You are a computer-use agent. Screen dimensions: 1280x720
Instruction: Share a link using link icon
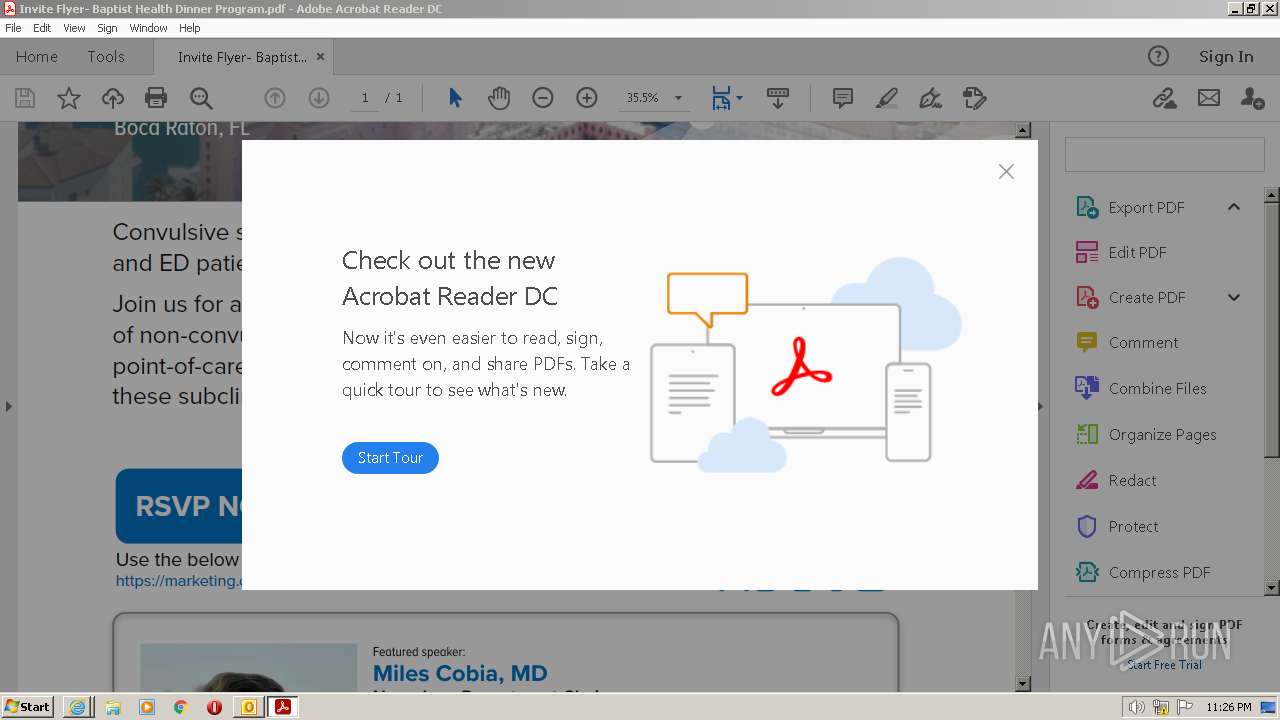click(1164, 98)
